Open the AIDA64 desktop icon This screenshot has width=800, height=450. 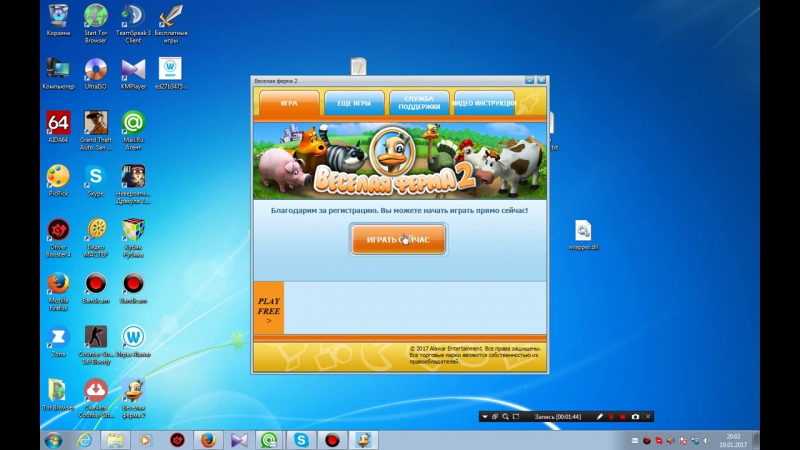point(58,124)
